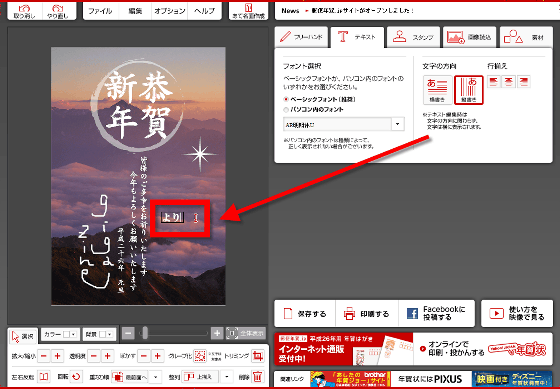Select the テキスト text tab
Viewport: 560px width, 389px height.
357,37
